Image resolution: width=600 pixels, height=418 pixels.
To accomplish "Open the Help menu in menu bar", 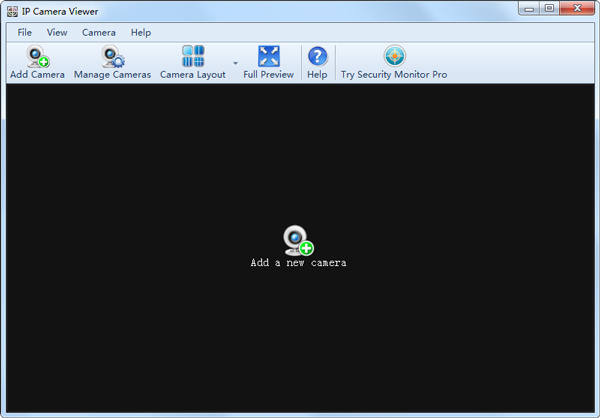I will pos(141,33).
